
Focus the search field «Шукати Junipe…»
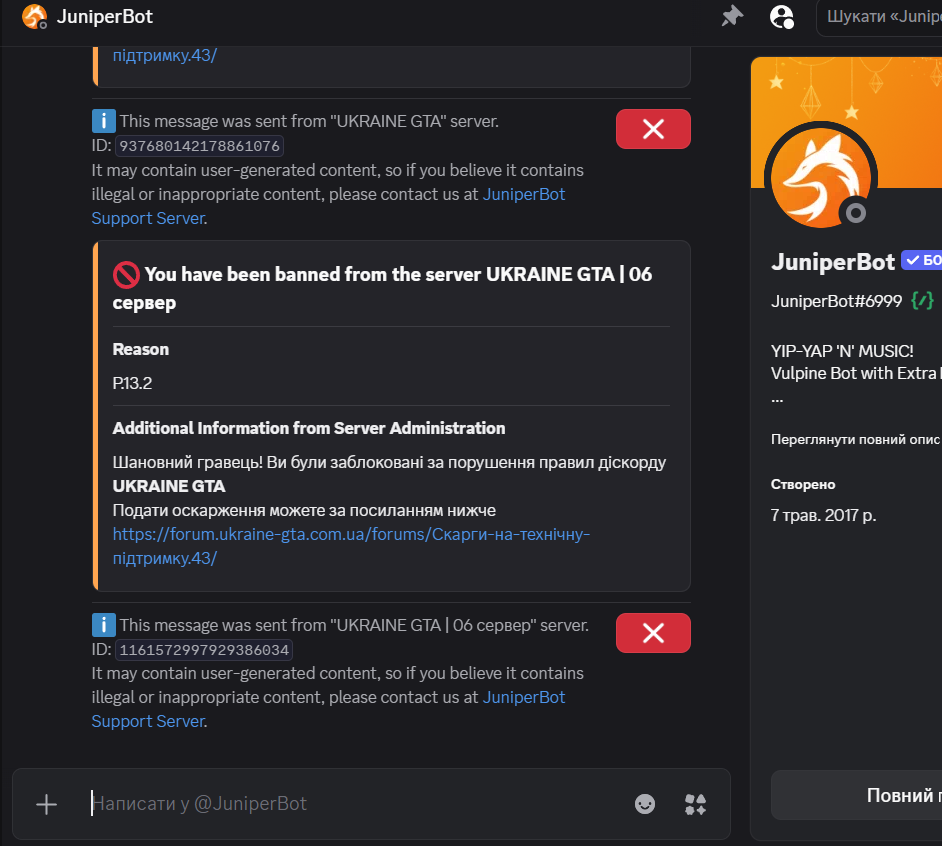879,17
